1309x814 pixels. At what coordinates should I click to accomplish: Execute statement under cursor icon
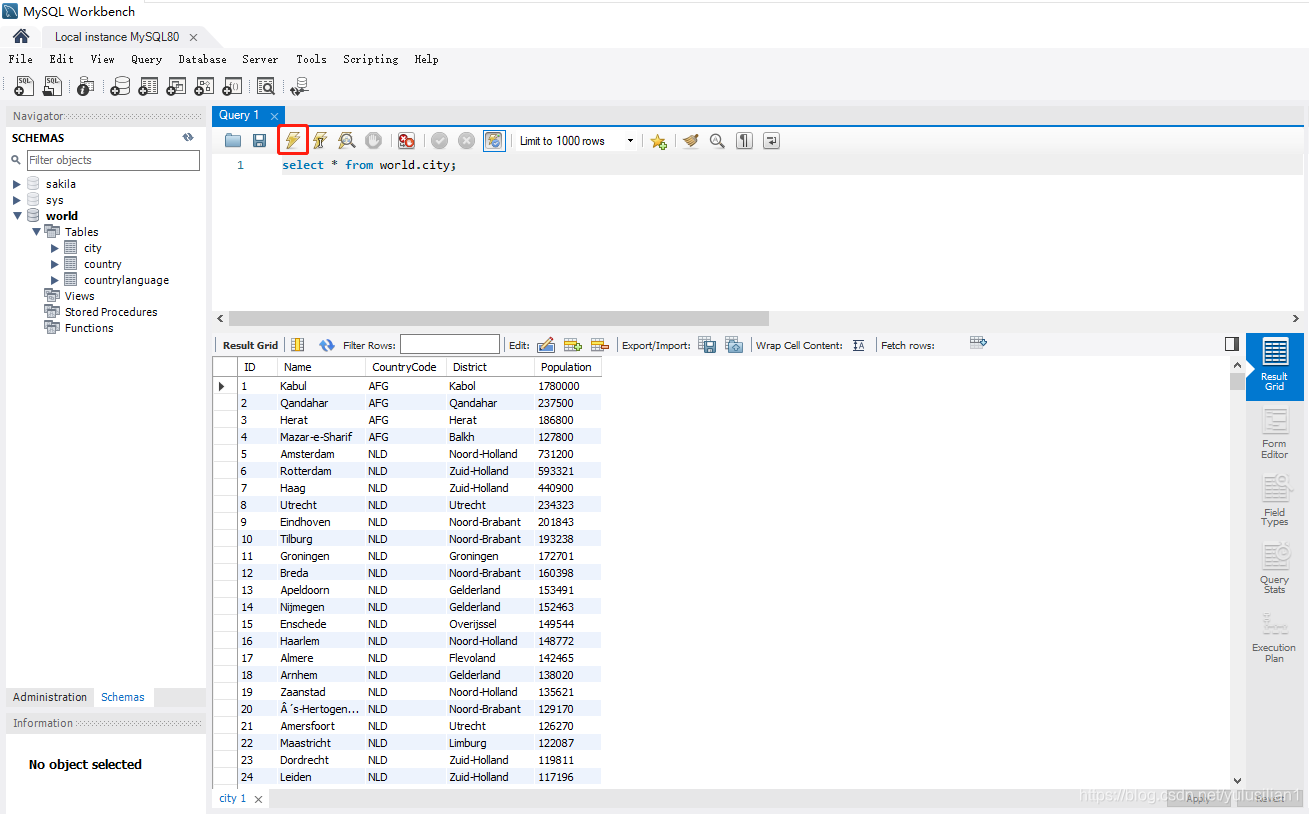(x=320, y=141)
